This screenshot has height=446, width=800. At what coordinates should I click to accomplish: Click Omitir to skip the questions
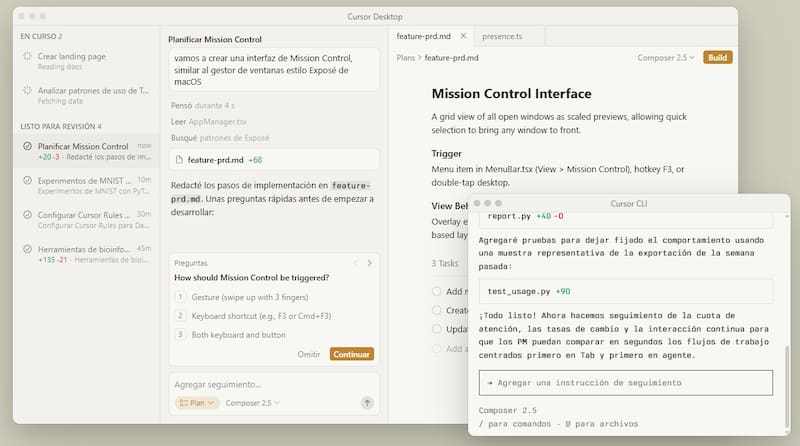[x=309, y=354]
